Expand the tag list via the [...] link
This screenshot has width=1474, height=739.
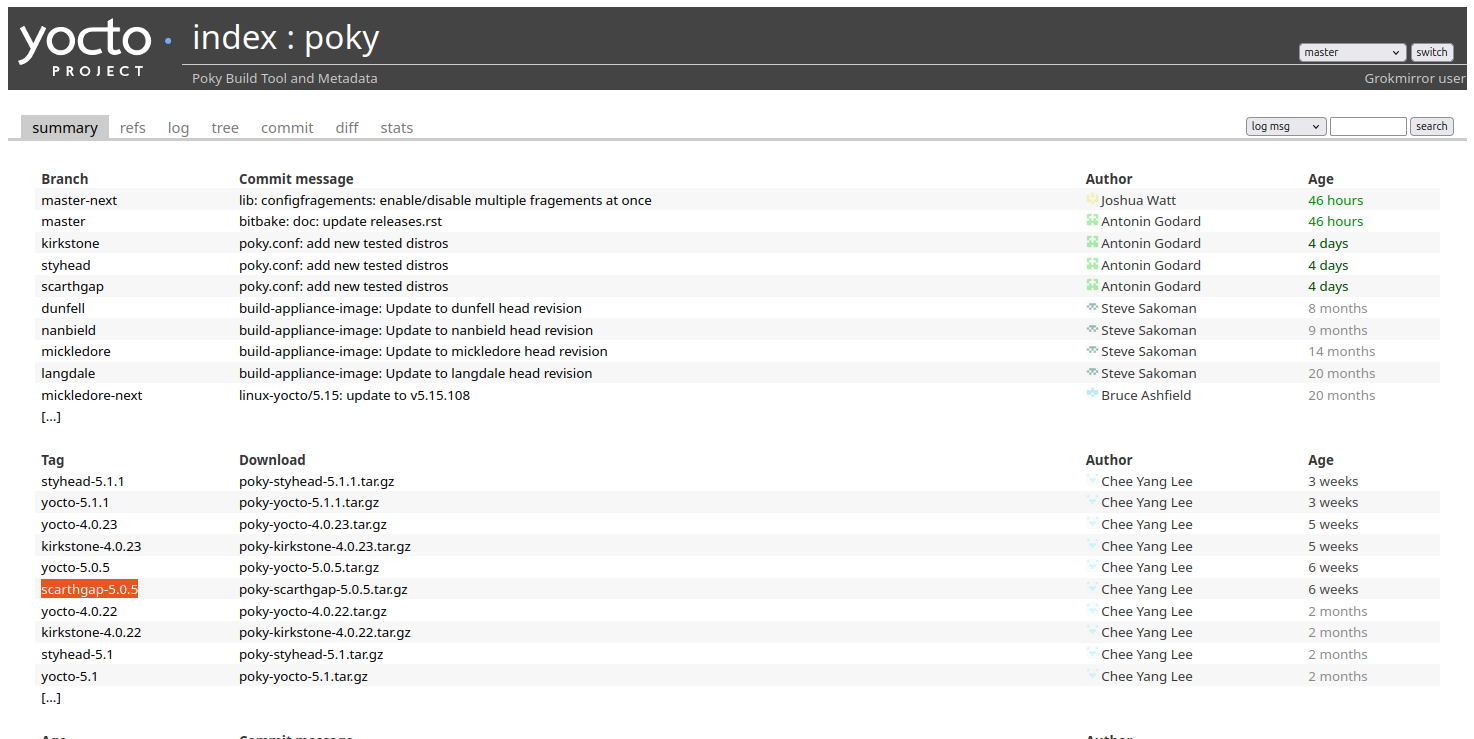point(50,697)
